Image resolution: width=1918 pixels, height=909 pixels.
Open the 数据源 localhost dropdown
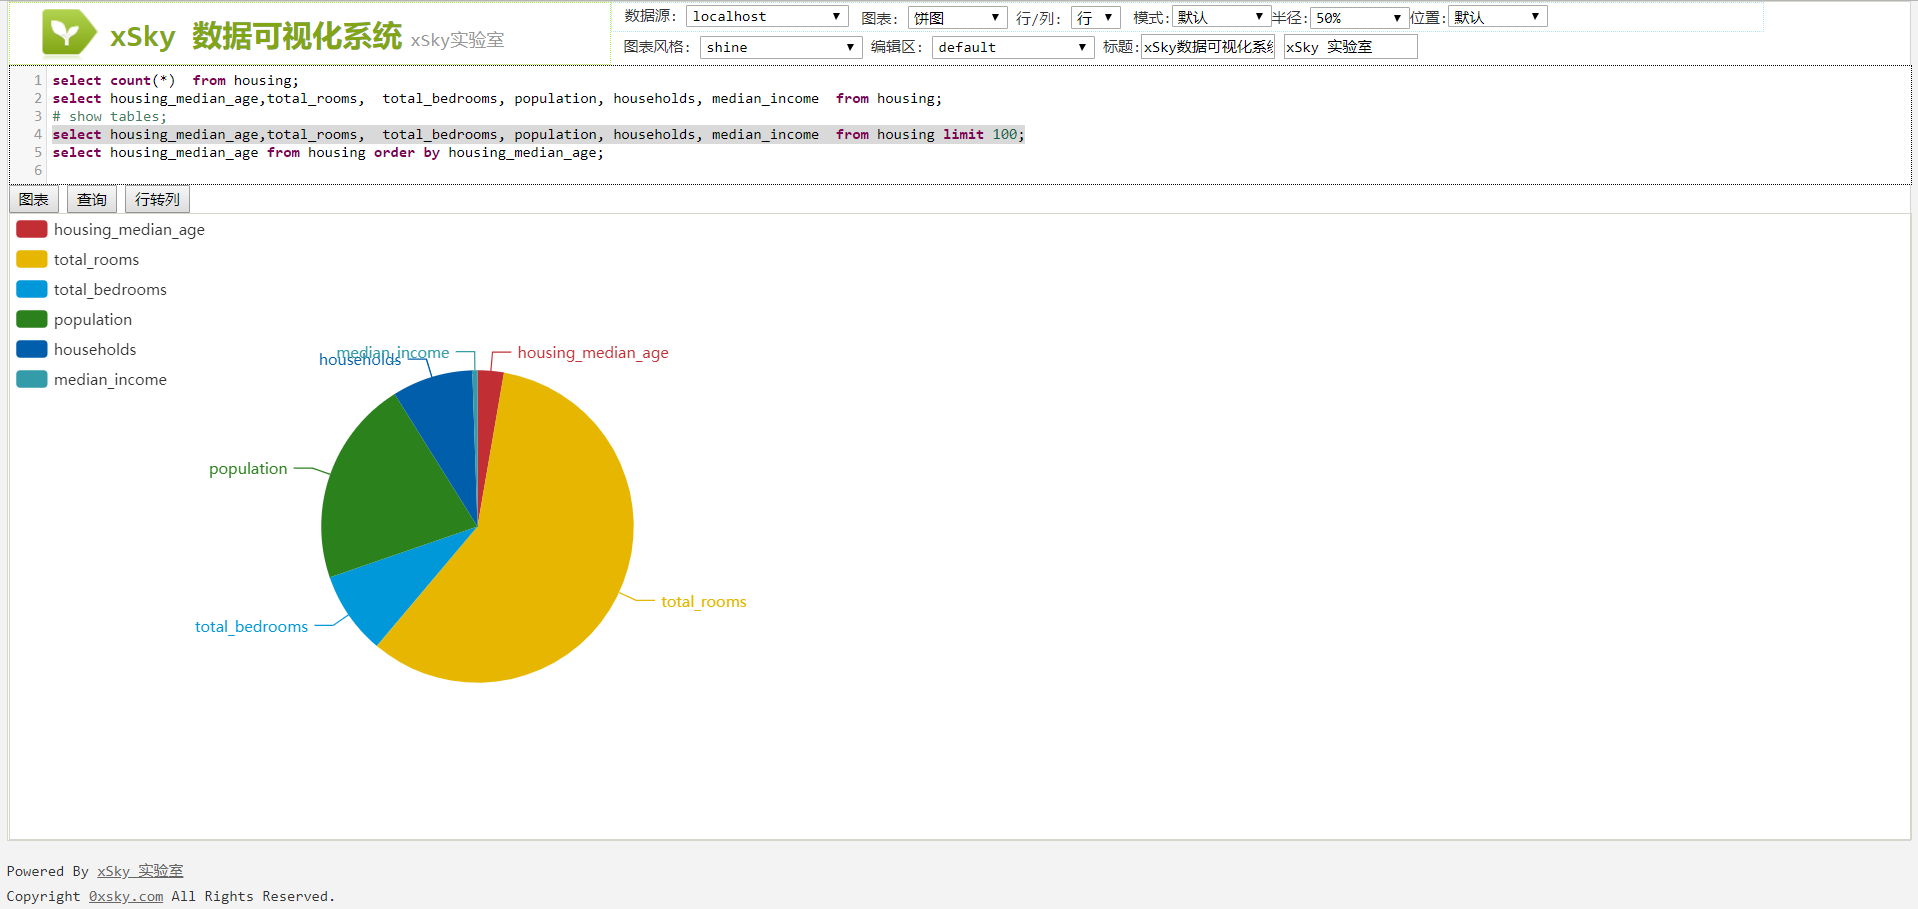click(766, 17)
